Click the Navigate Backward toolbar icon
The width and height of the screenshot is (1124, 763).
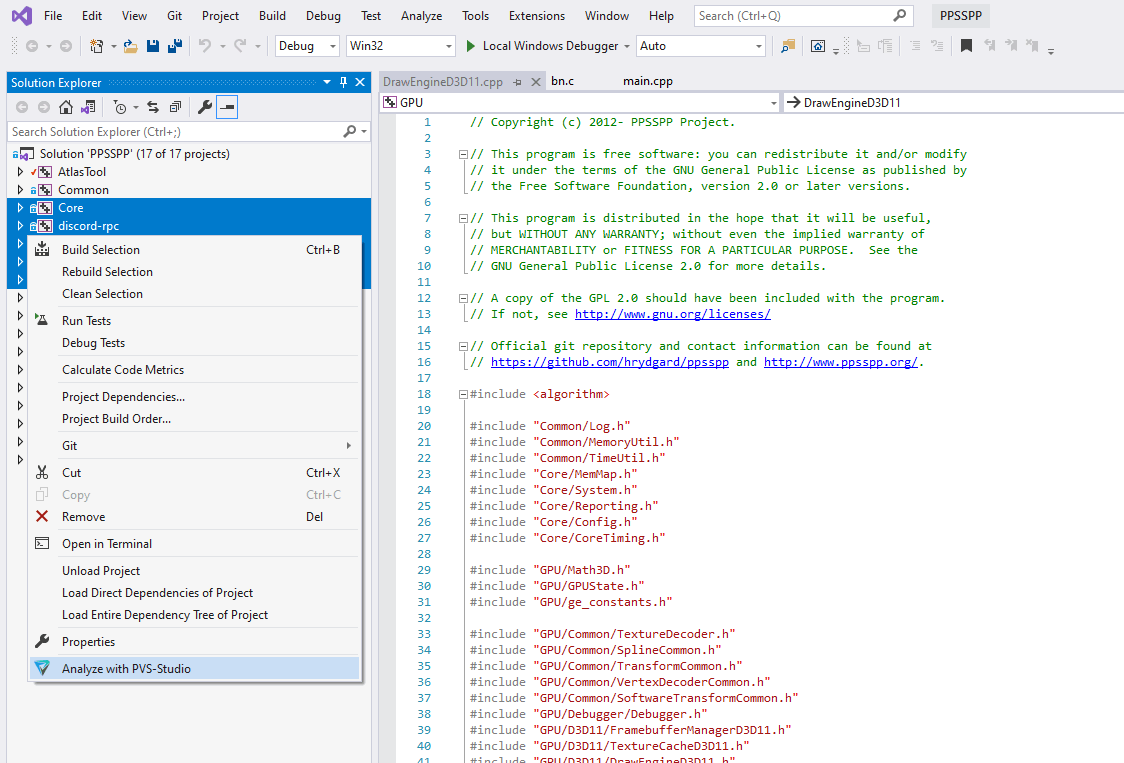click(32, 46)
